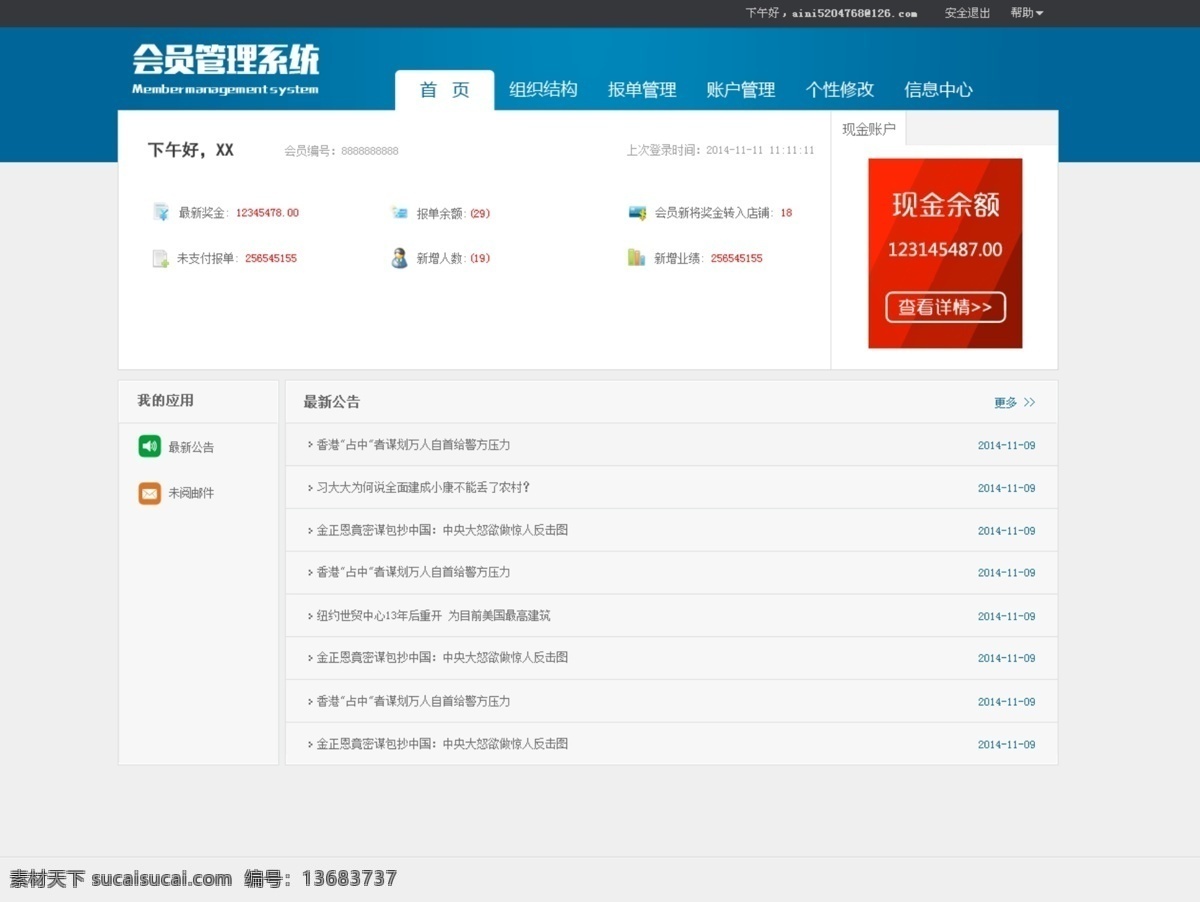Open the 帮助 dropdown menu
The width and height of the screenshot is (1200, 902).
[x=1027, y=13]
